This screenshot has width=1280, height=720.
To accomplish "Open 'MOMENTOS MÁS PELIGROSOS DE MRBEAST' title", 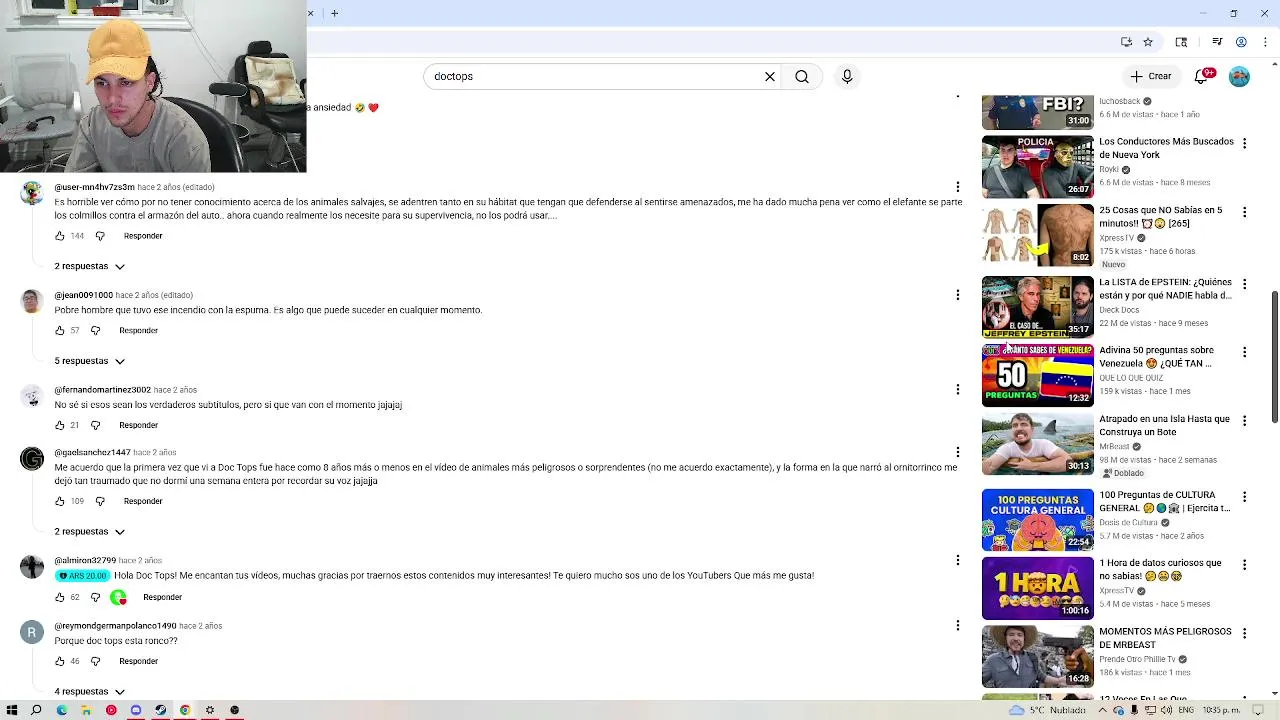I will pyautogui.click(x=1165, y=638).
